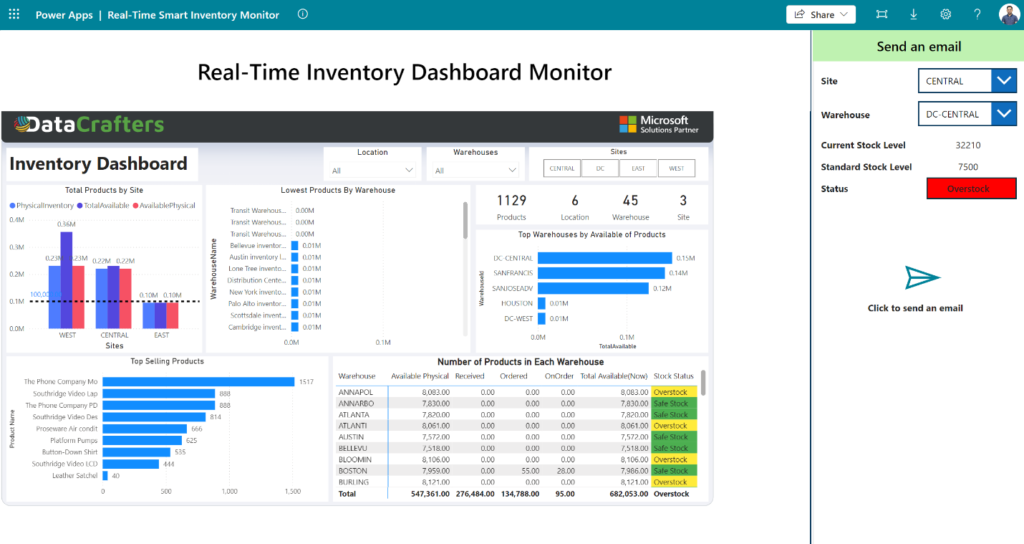This screenshot has width=1024, height=544.
Task: Open the Power Apps app launcher grid
Action: click(14, 14)
